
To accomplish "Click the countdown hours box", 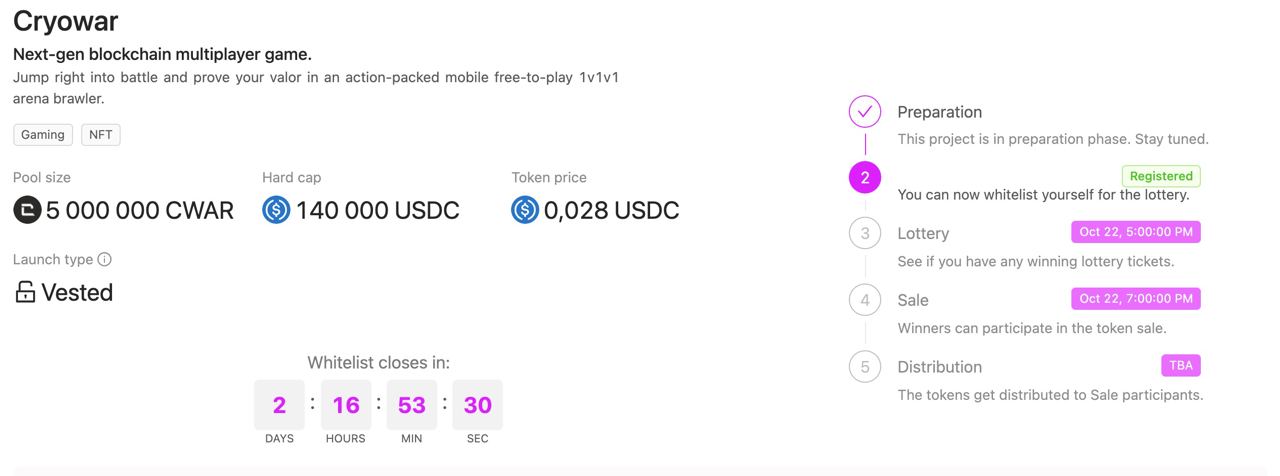I will [x=346, y=405].
